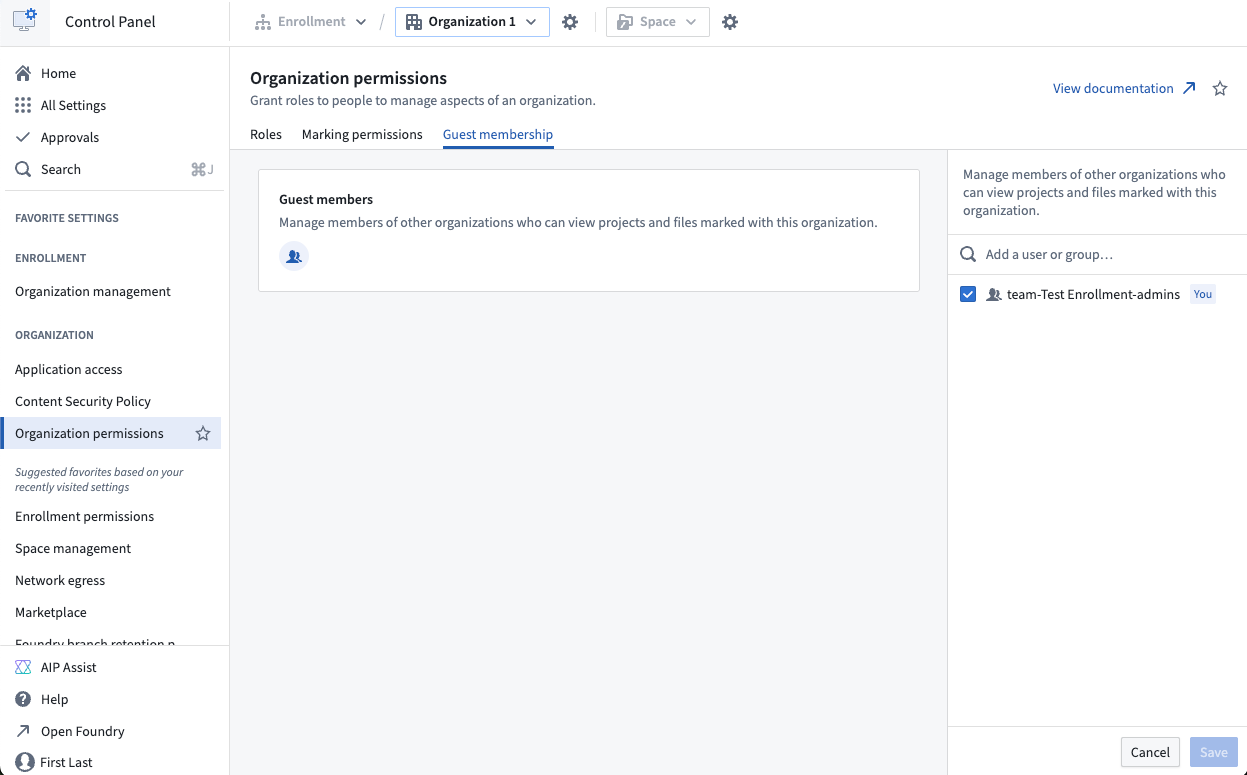Uncheck the team-Test Enrollment-admins checkbox
This screenshot has width=1247, height=775.
tap(968, 294)
